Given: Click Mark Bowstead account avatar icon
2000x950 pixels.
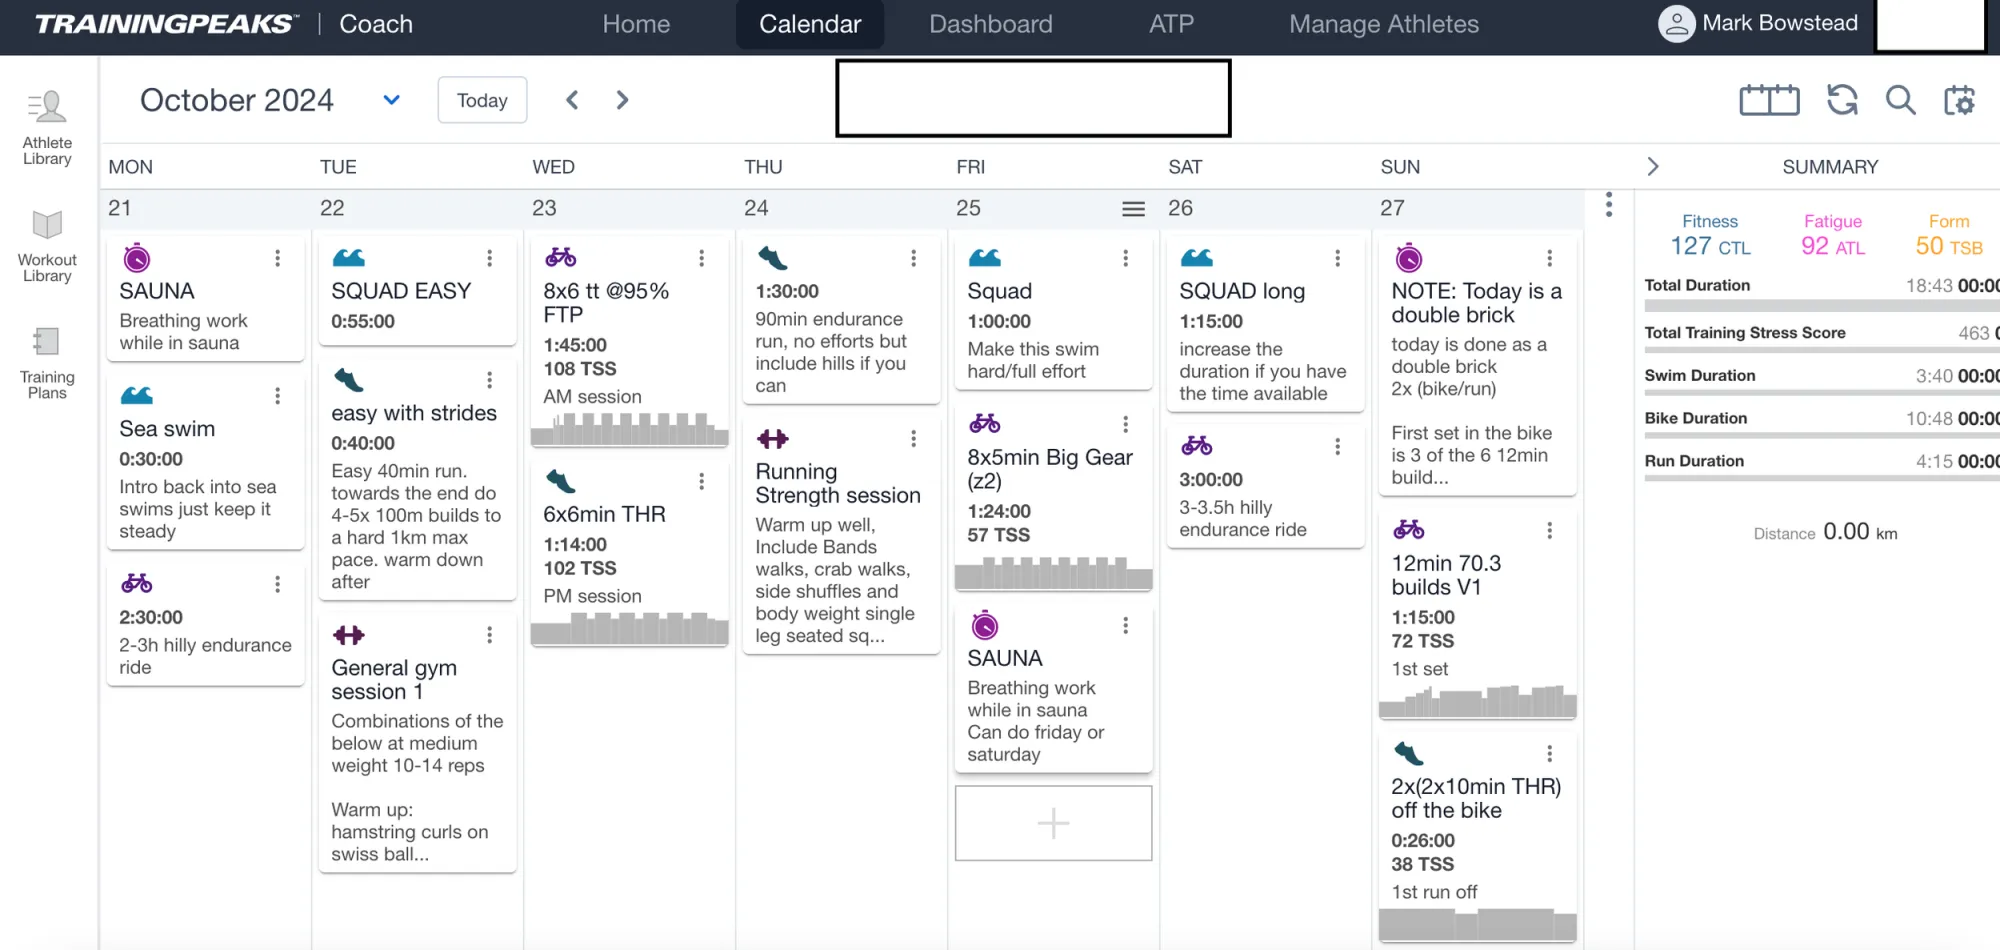Looking at the screenshot, I should (x=1676, y=24).
